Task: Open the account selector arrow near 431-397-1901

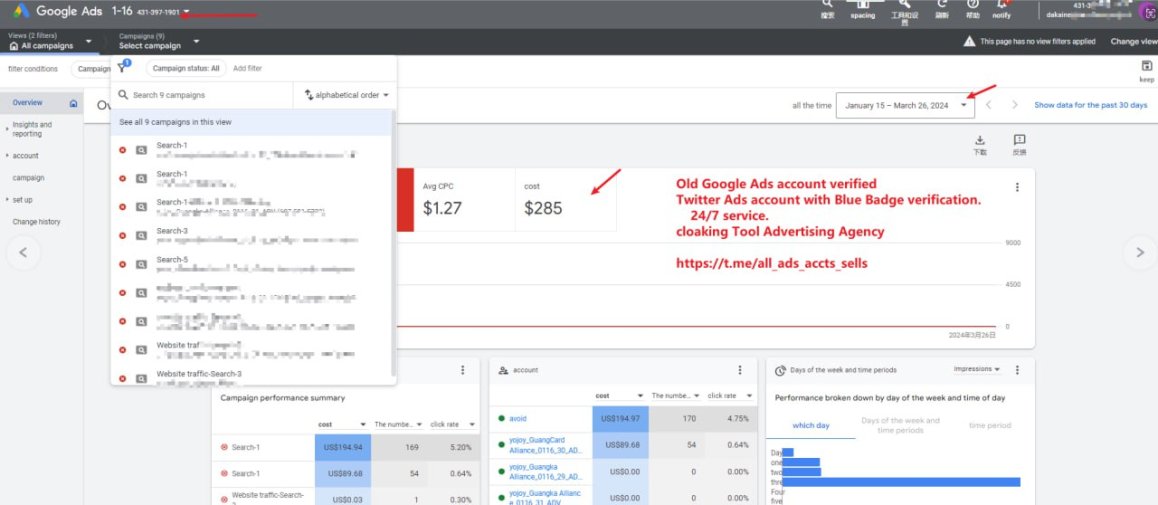Action: coord(187,12)
